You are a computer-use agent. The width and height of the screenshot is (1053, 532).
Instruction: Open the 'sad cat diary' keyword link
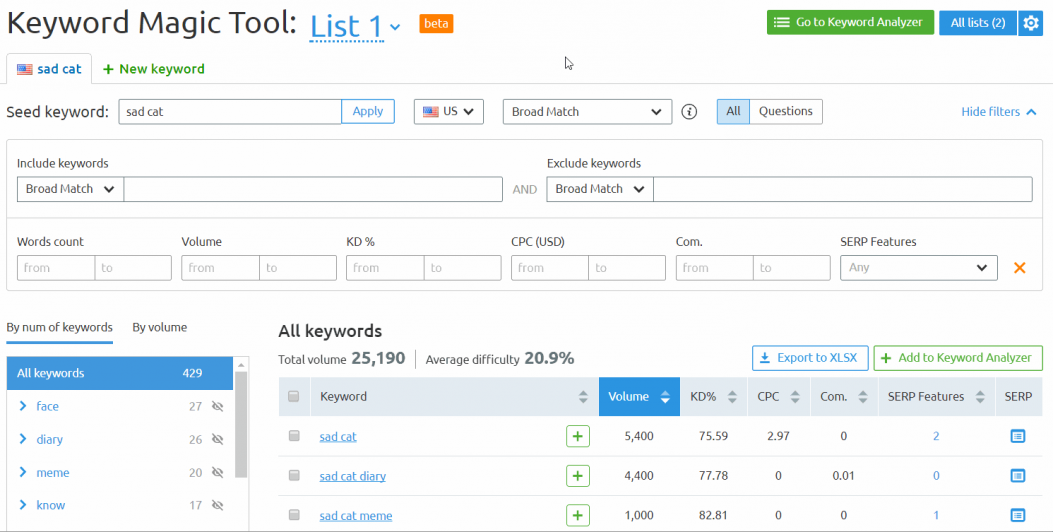353,476
